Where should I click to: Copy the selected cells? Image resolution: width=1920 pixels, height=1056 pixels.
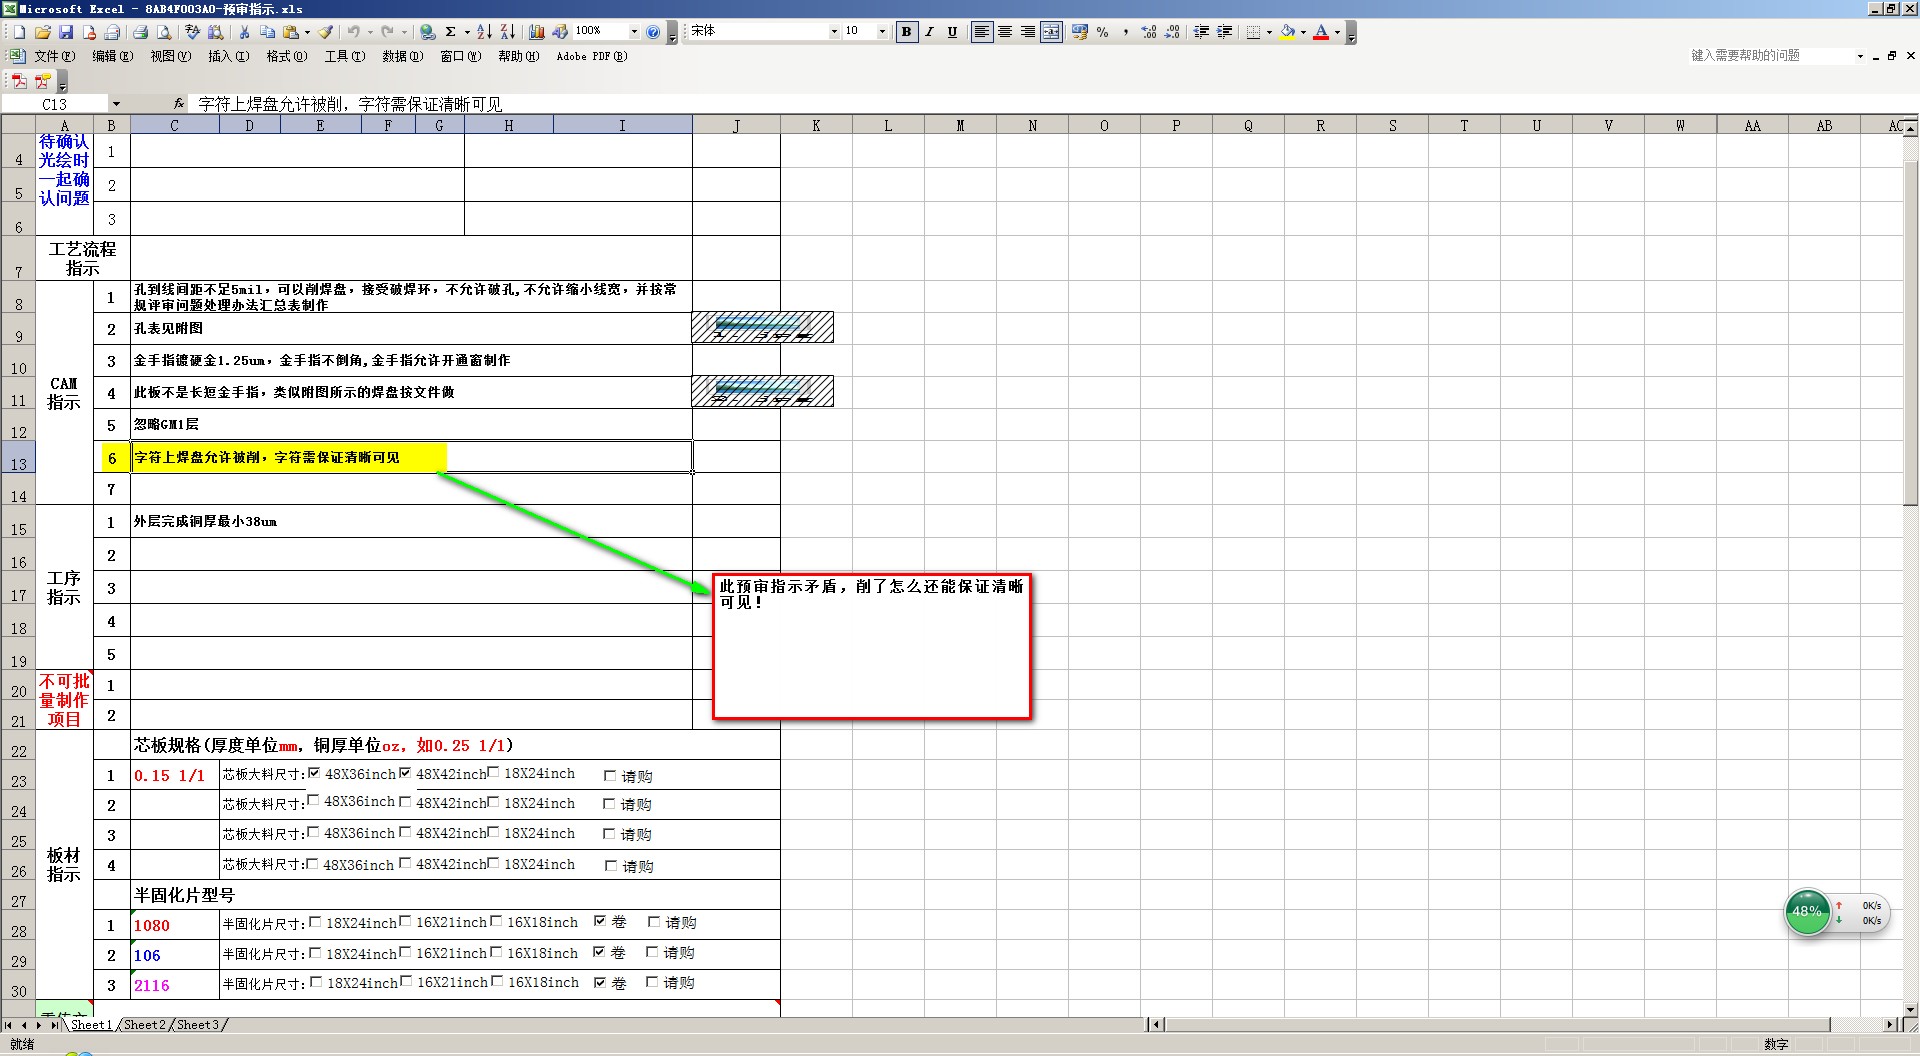267,32
